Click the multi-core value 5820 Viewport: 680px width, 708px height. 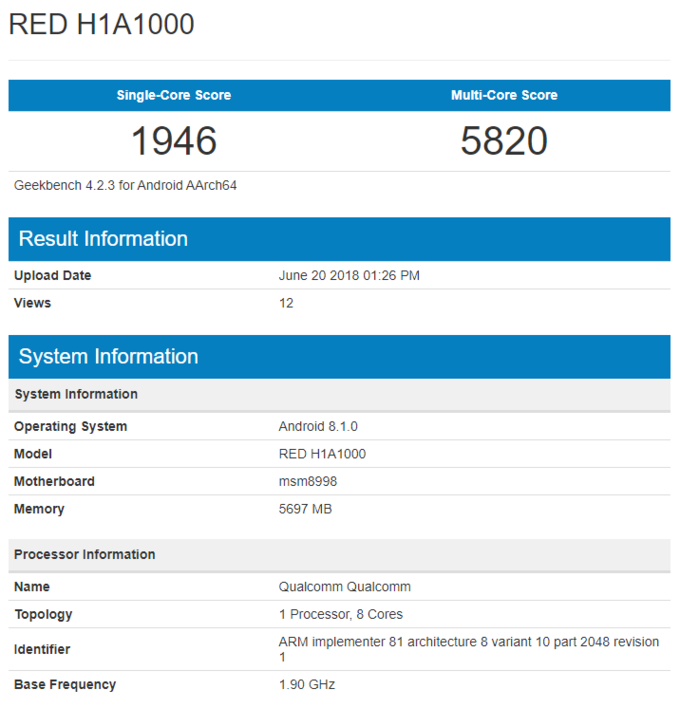pos(504,141)
